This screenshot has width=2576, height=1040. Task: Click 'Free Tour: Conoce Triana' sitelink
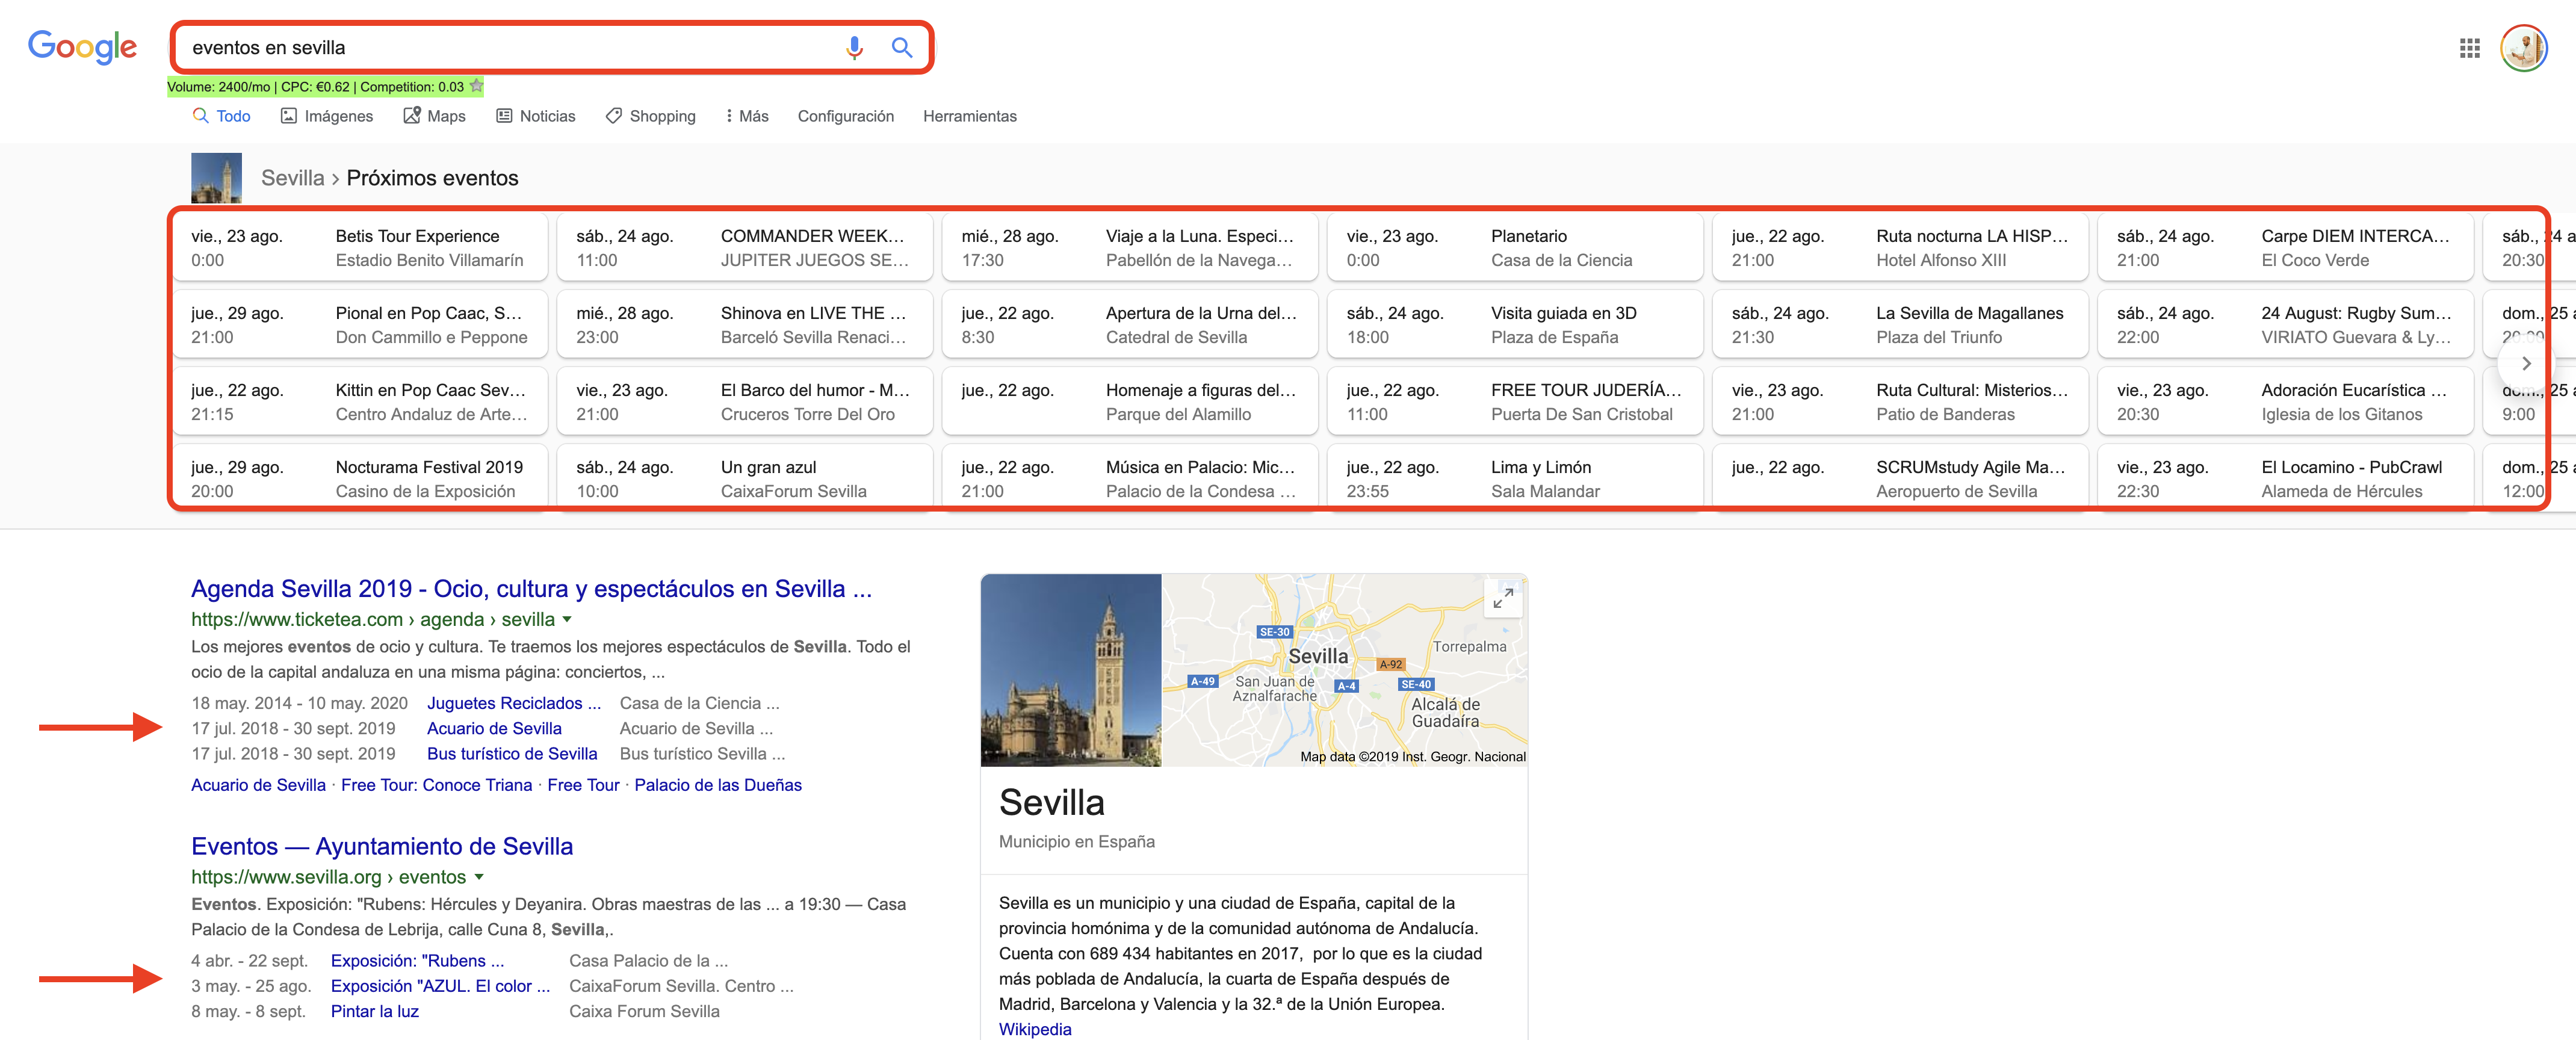click(x=436, y=785)
